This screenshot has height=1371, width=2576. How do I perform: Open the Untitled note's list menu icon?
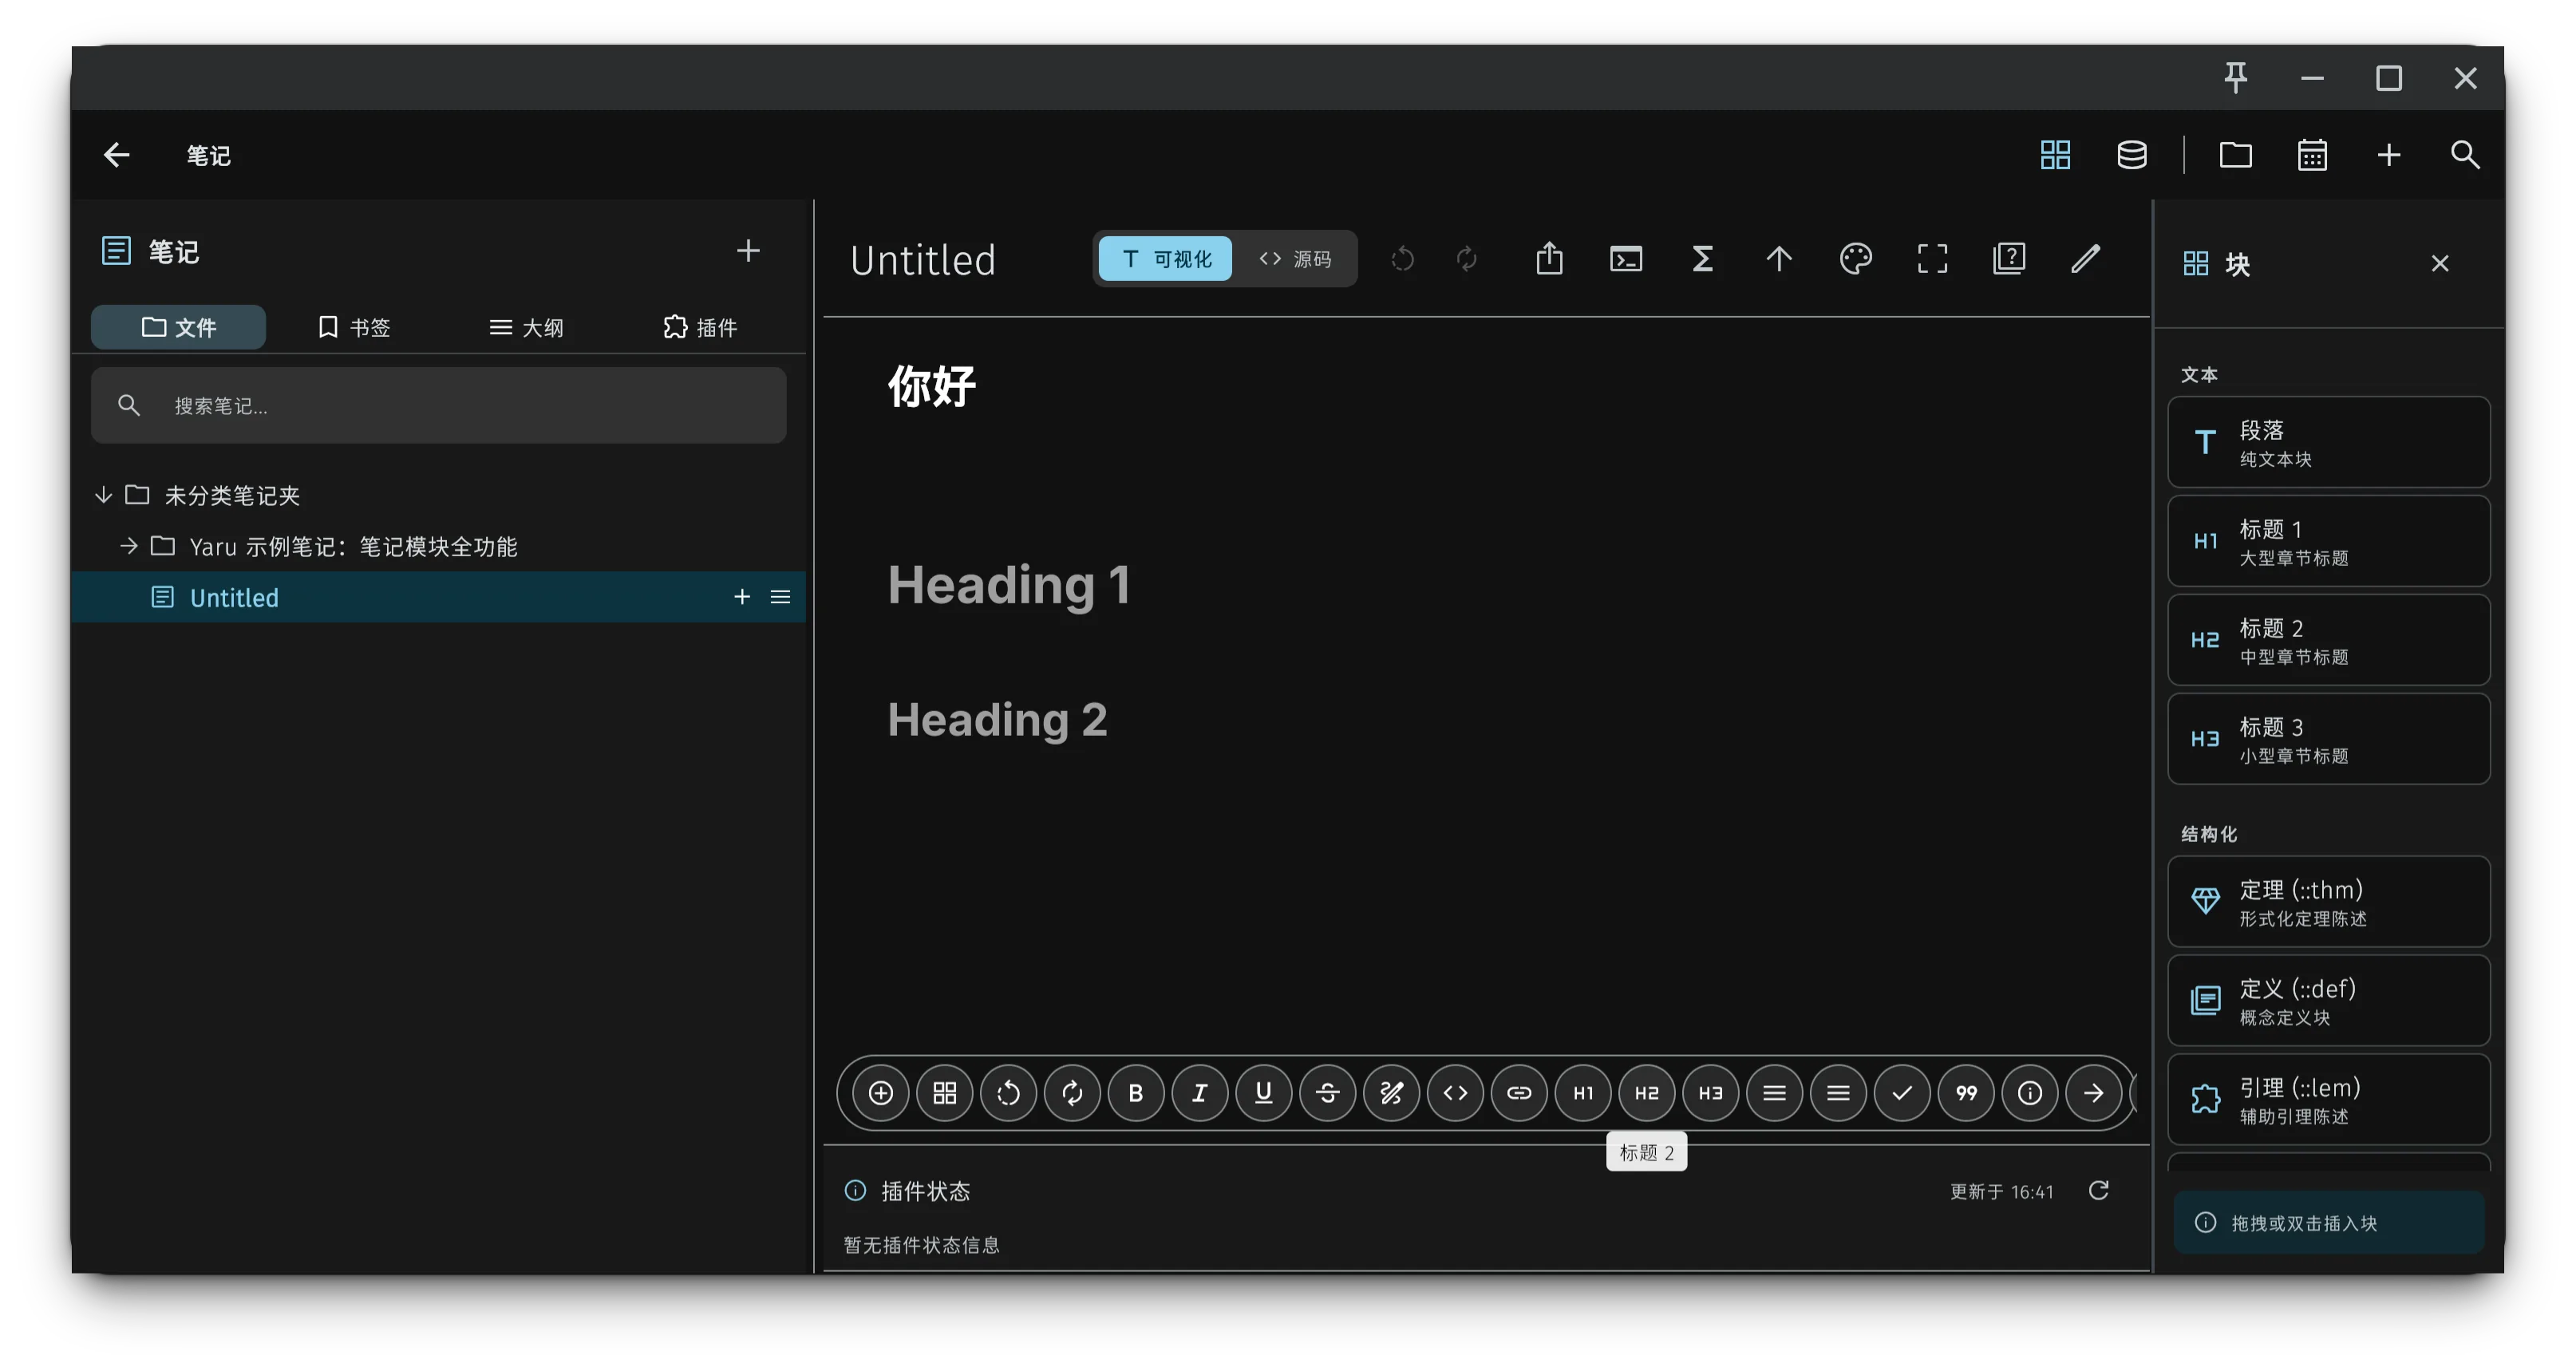(780, 597)
